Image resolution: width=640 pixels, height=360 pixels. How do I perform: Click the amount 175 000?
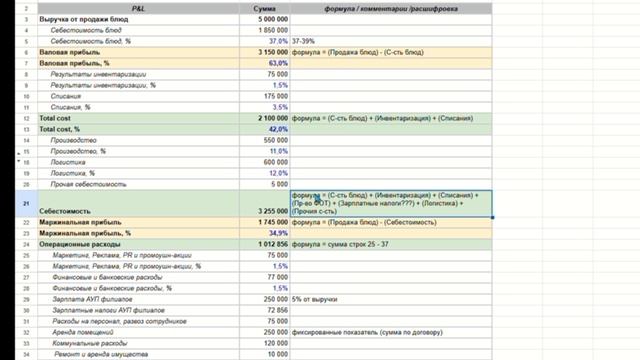coord(264,96)
